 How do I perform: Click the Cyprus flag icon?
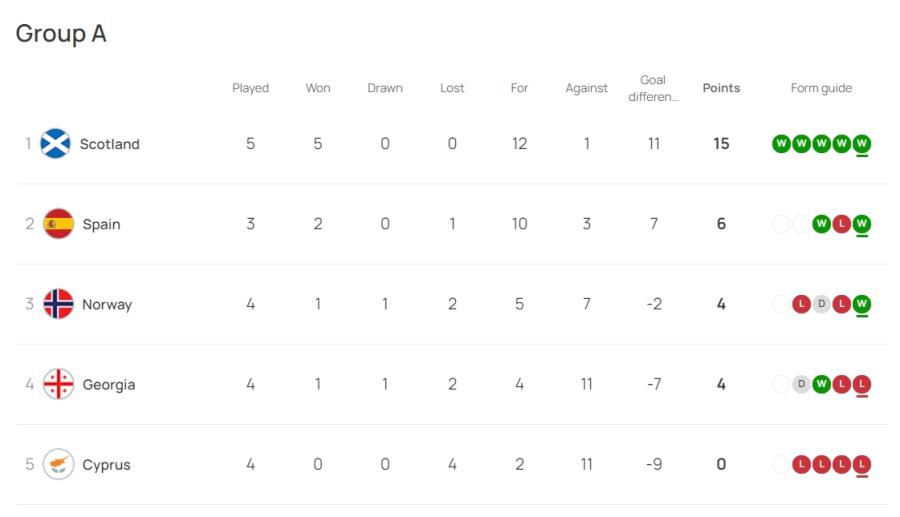pos(59,464)
